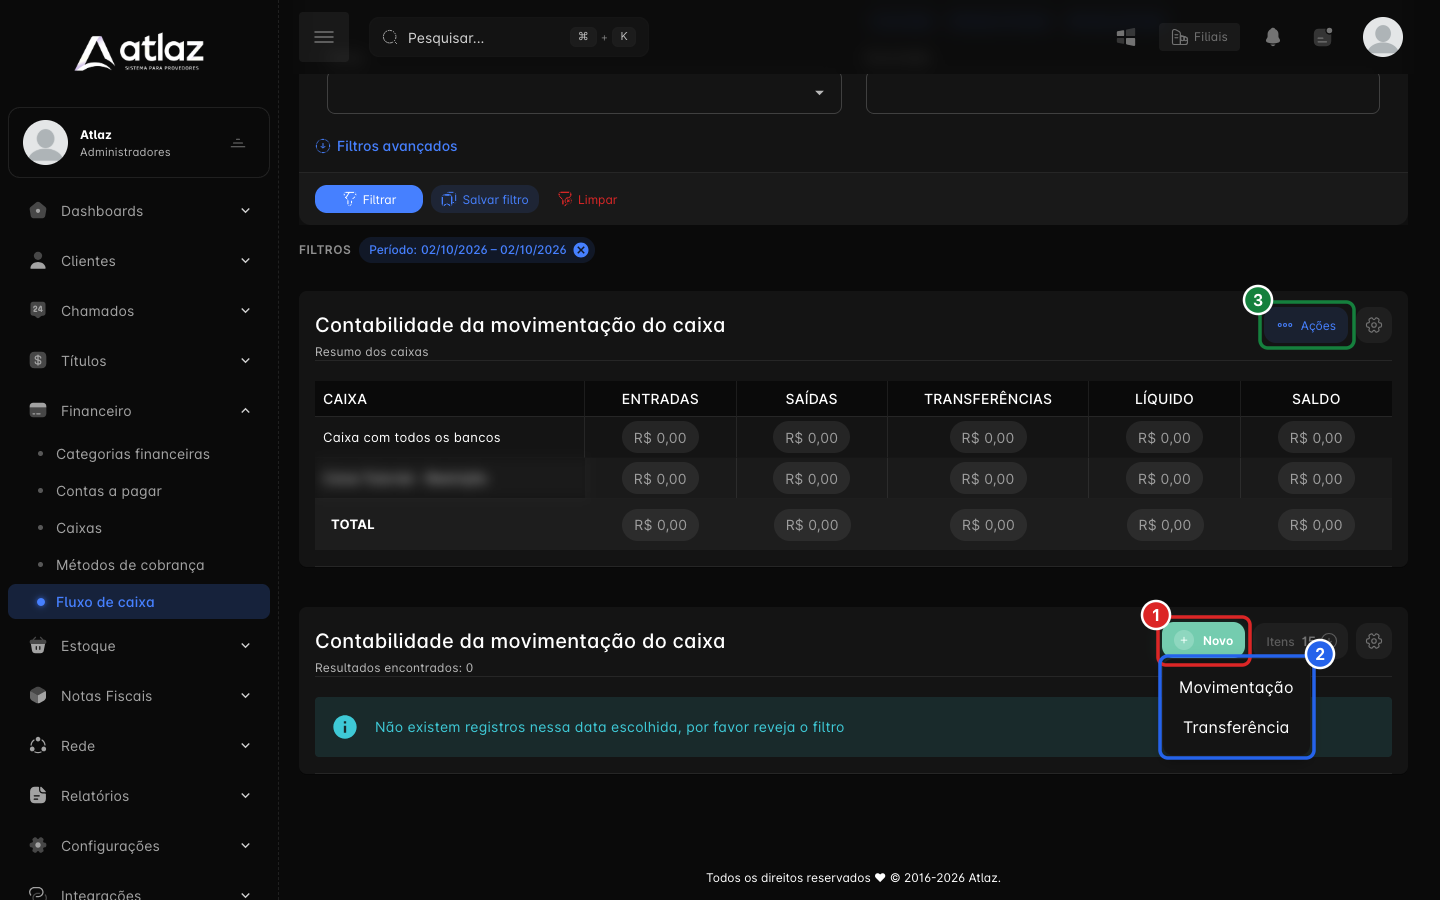
Task: Click Salvar filtro button
Action: (485, 199)
